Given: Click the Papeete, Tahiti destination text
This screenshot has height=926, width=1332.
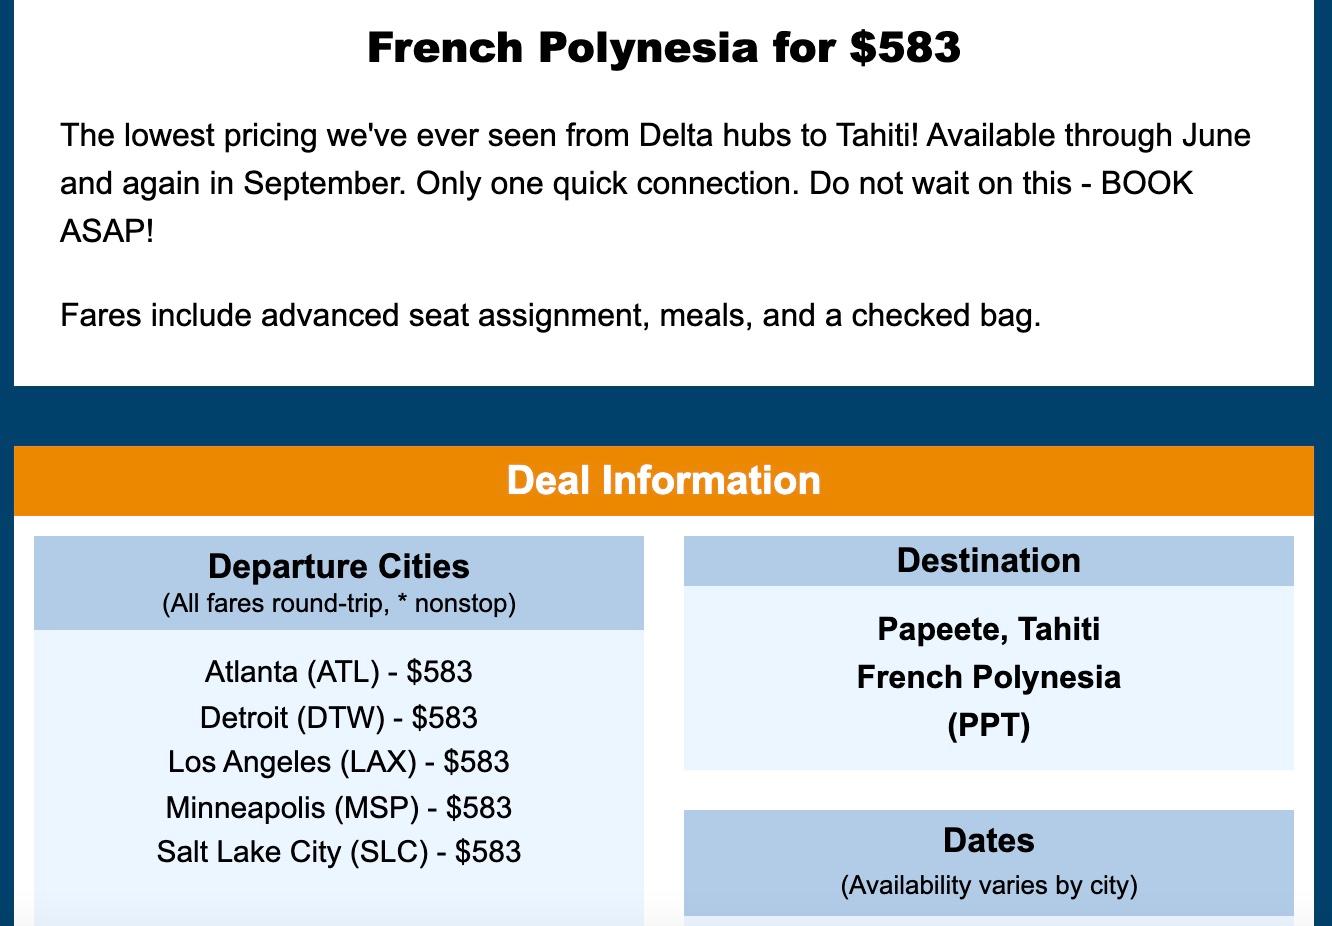Looking at the screenshot, I should pos(989,629).
